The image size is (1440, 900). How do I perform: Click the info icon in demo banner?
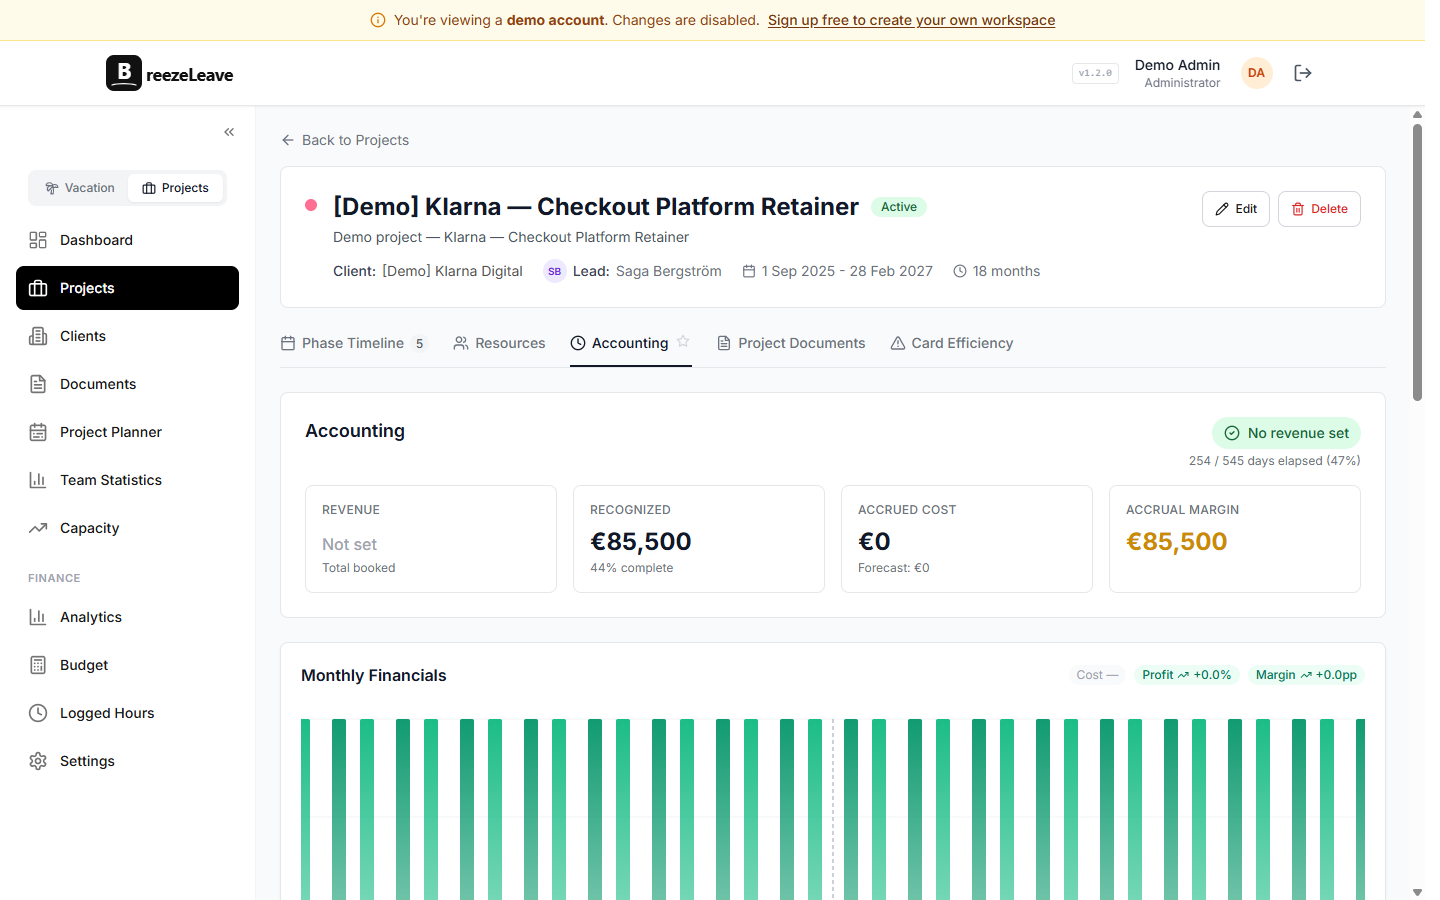click(x=378, y=20)
